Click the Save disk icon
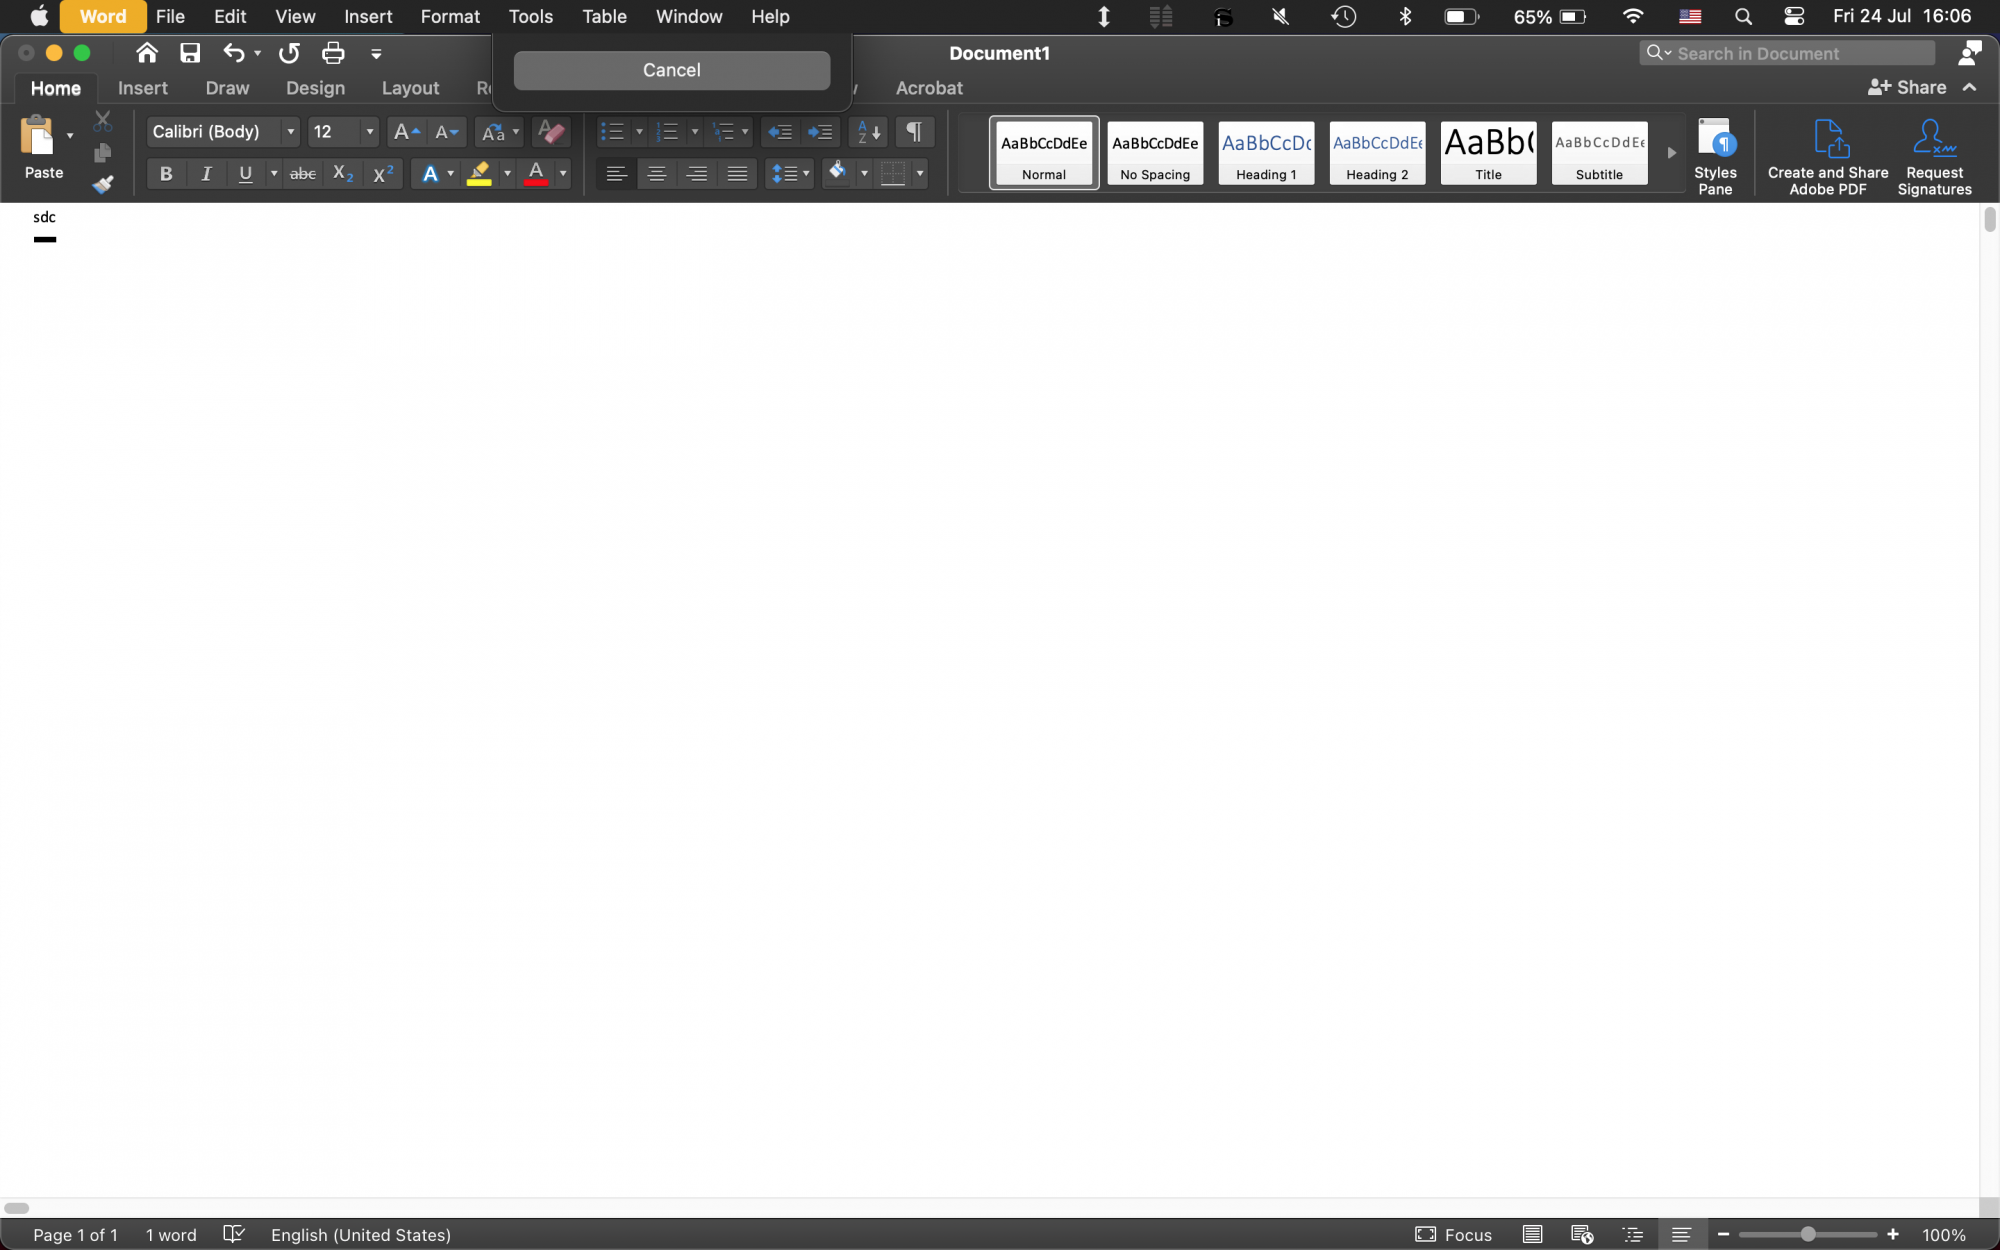This screenshot has width=2000, height=1250. [190, 53]
